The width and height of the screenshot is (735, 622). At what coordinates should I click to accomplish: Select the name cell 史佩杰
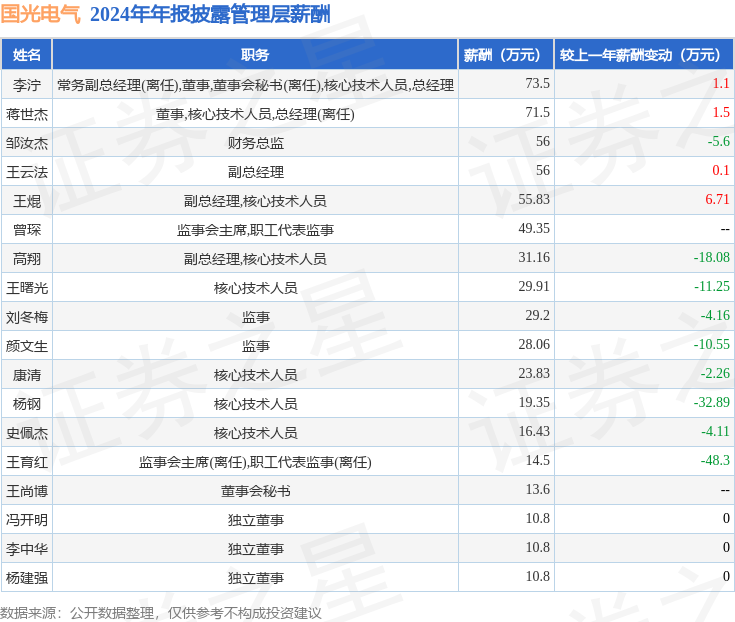tap(27, 433)
